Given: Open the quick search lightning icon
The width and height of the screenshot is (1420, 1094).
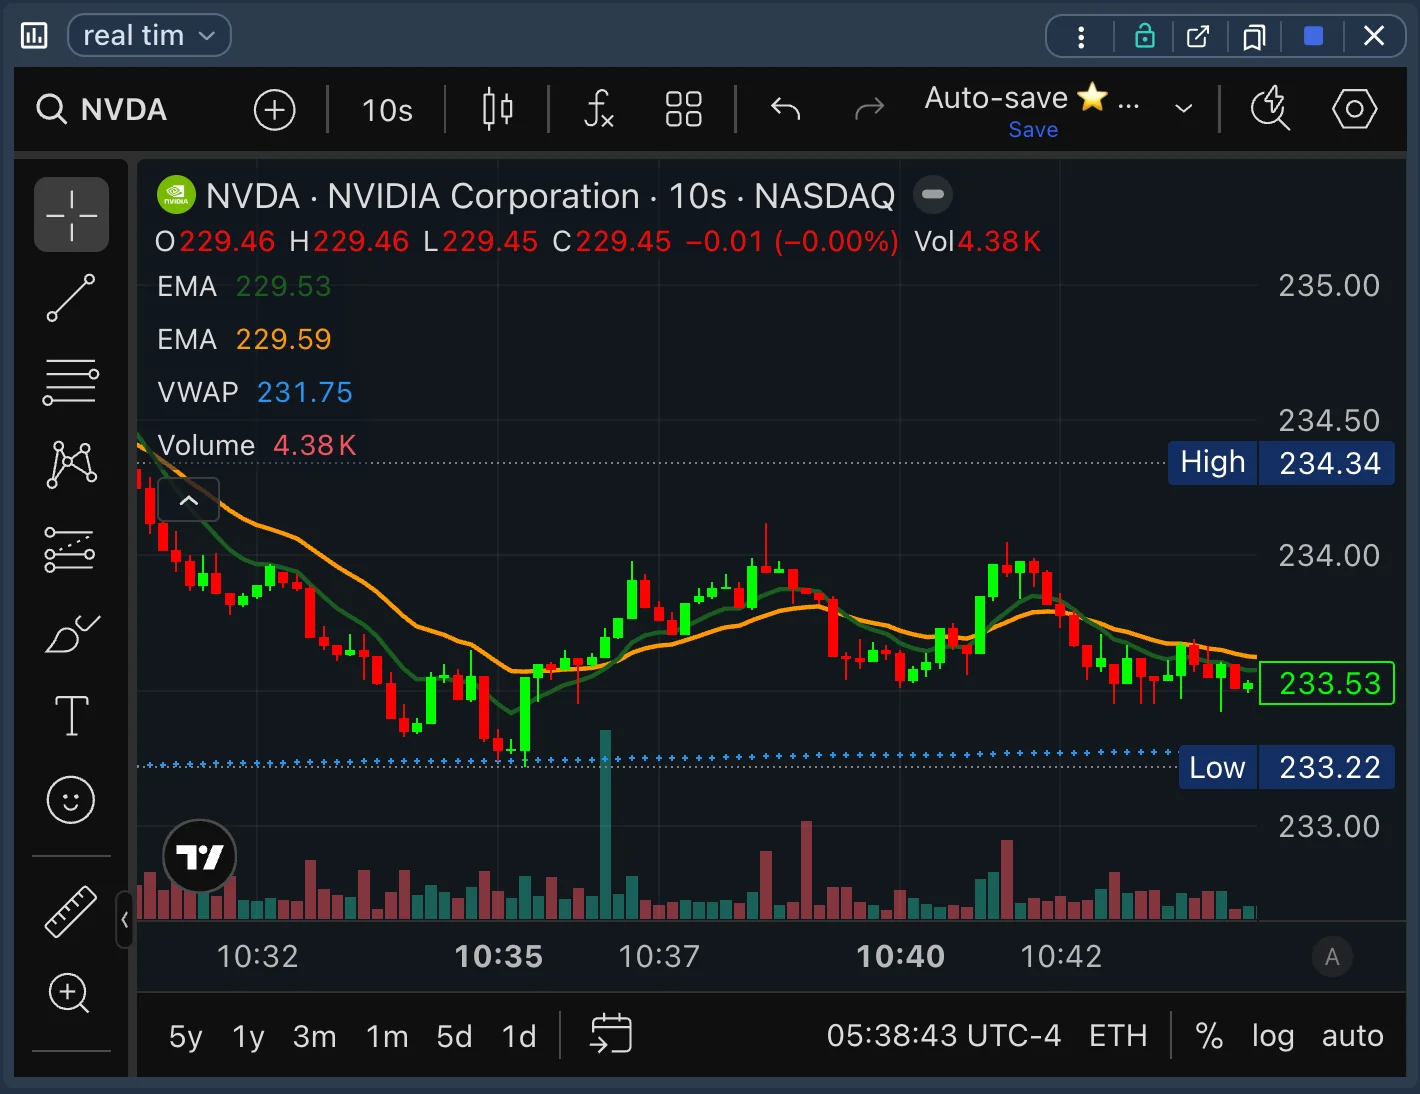Looking at the screenshot, I should coord(1270,109).
